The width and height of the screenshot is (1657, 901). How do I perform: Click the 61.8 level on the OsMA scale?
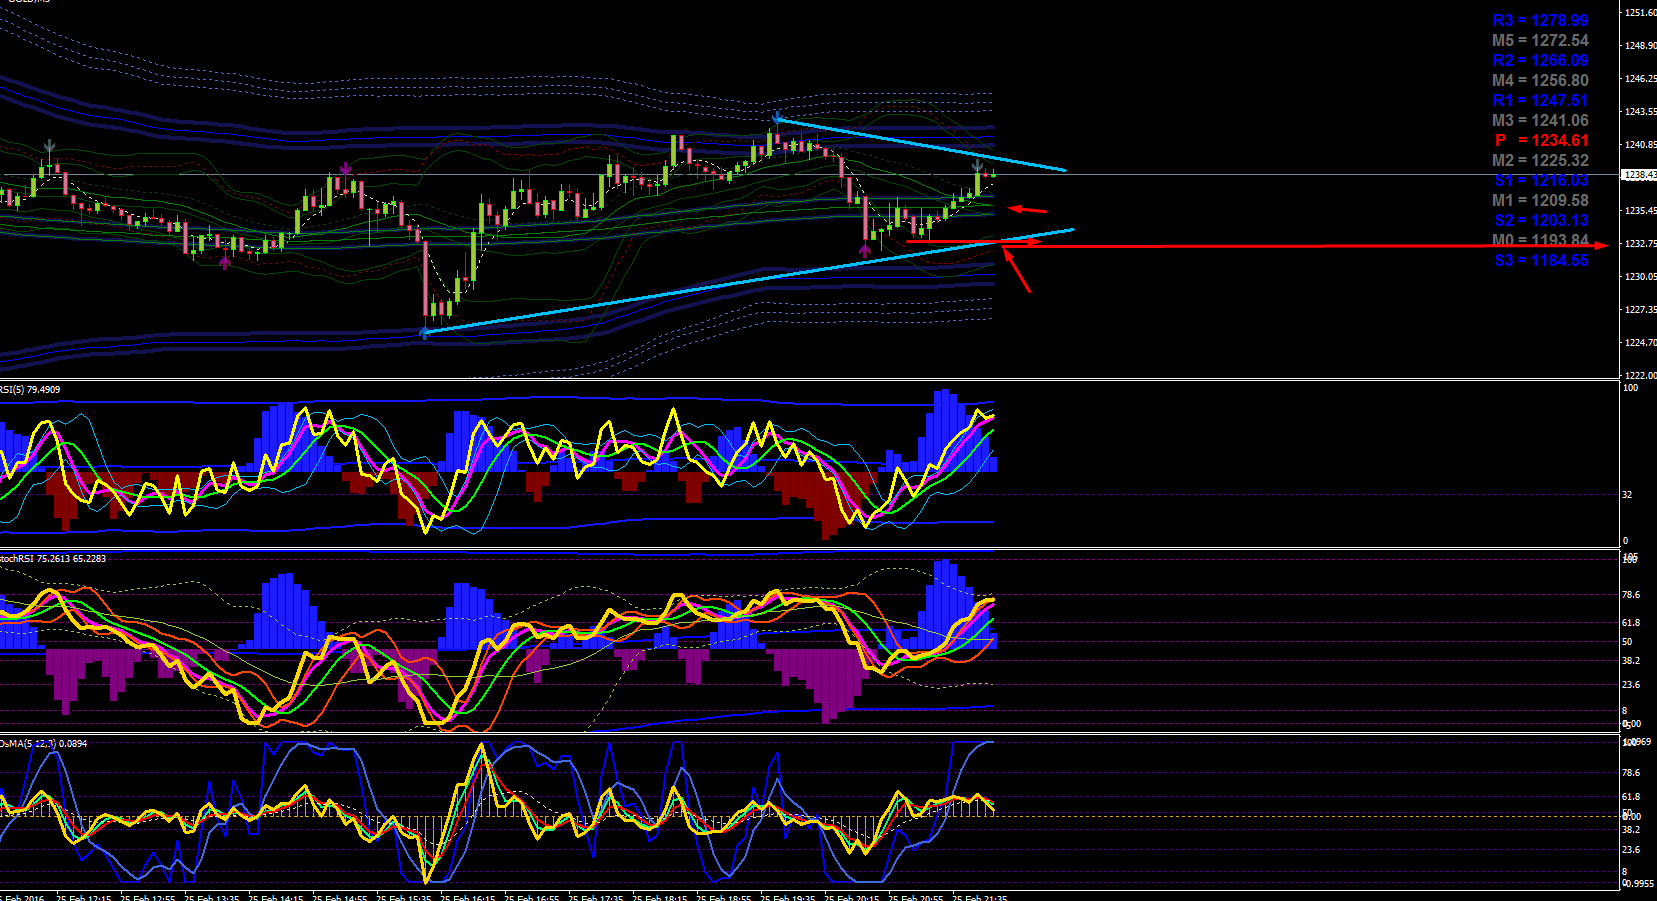click(1631, 797)
